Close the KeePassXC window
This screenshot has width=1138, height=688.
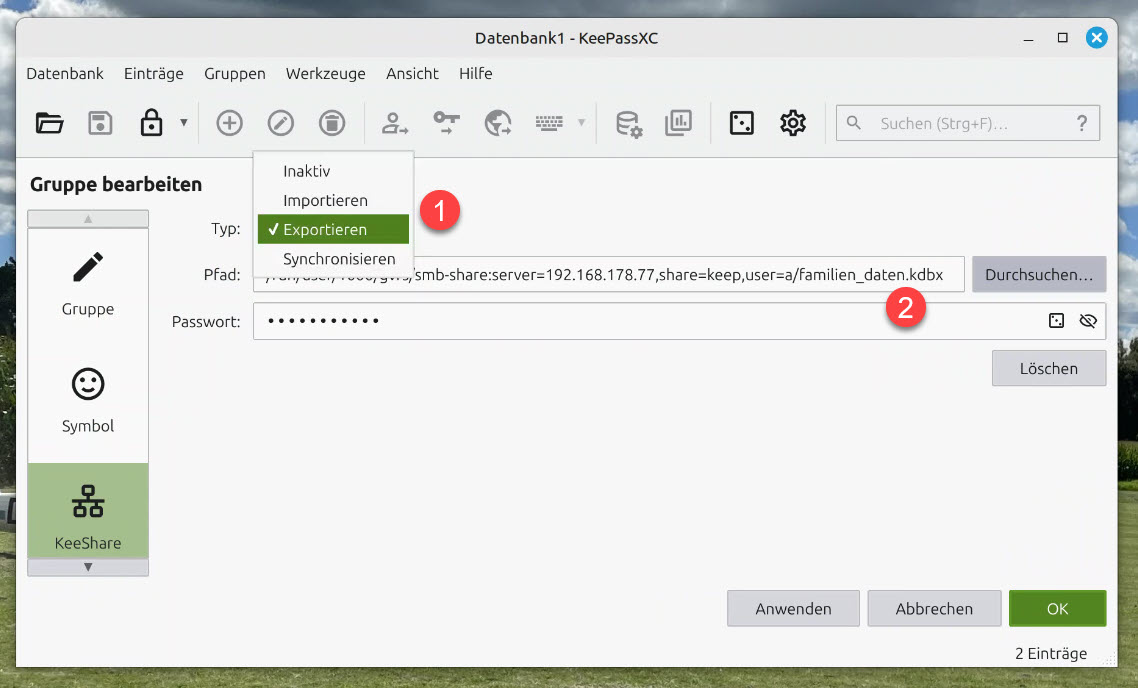(x=1097, y=38)
